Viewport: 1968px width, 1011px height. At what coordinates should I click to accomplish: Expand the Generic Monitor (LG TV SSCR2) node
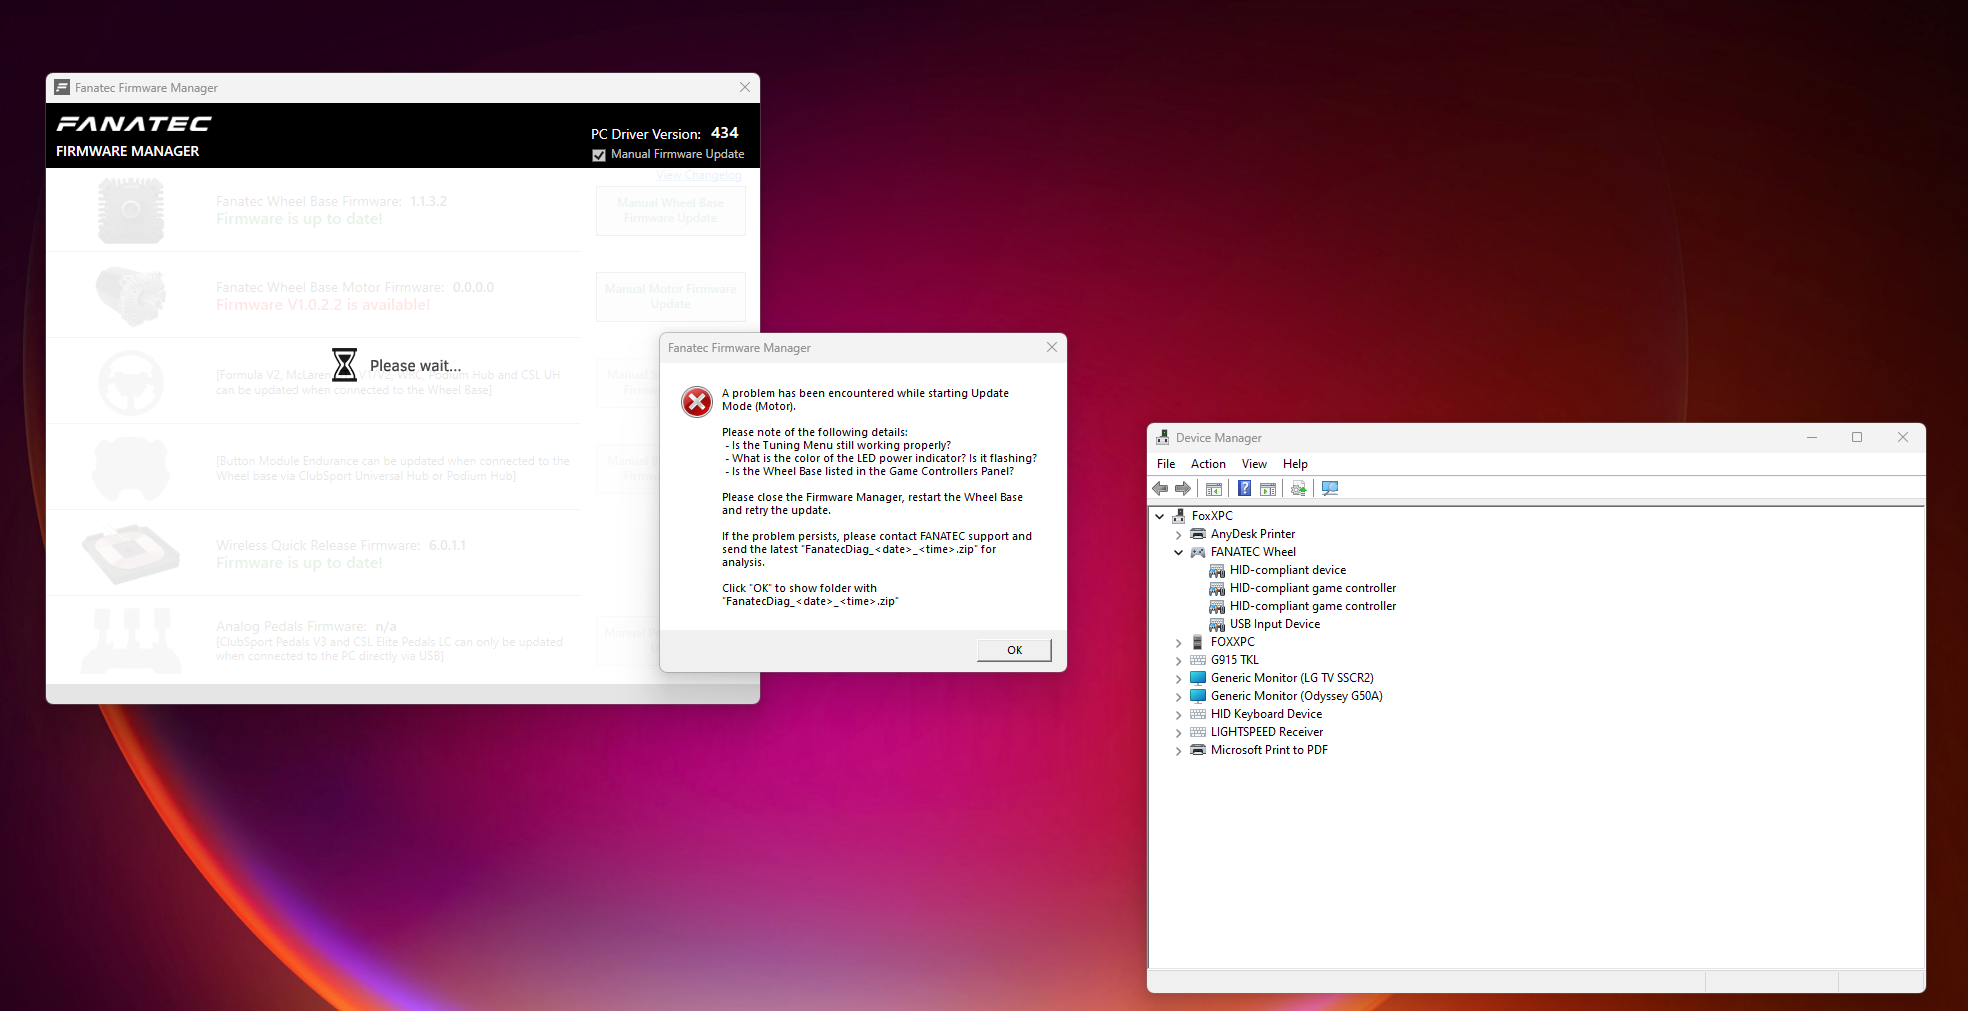(x=1179, y=679)
